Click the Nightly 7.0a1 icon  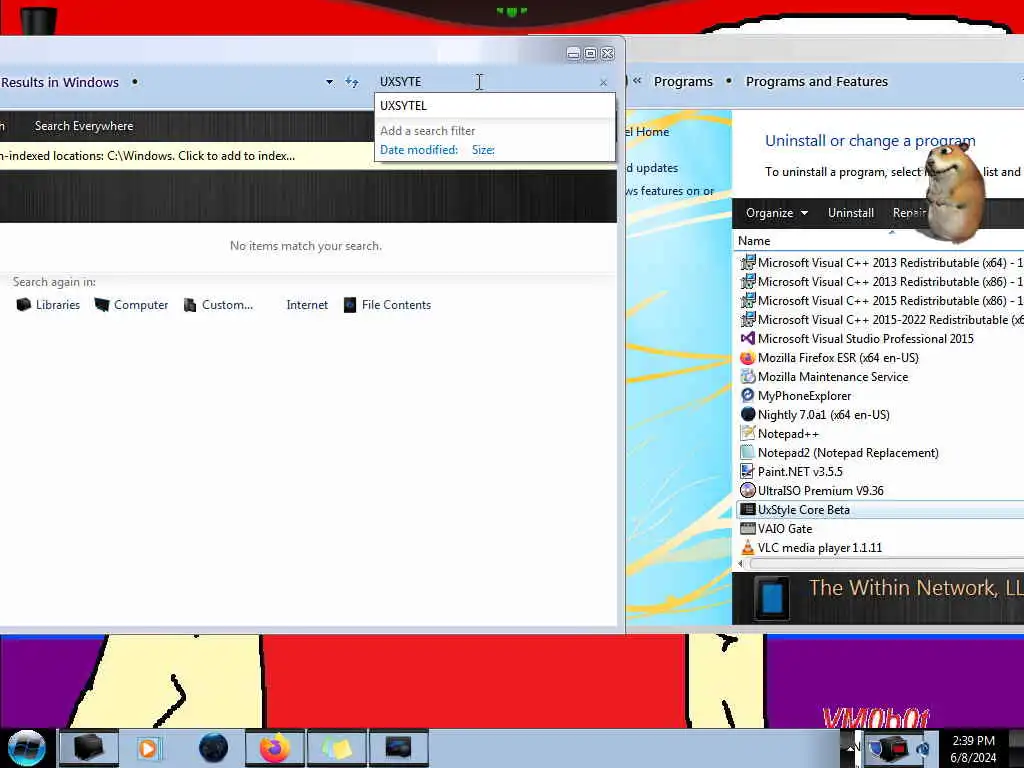tap(748, 414)
